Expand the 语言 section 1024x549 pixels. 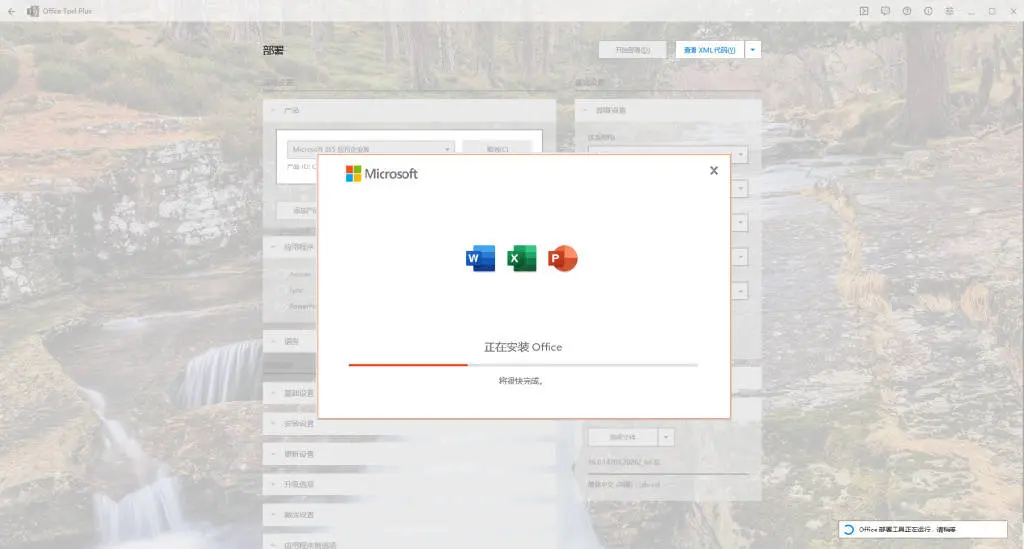click(290, 341)
